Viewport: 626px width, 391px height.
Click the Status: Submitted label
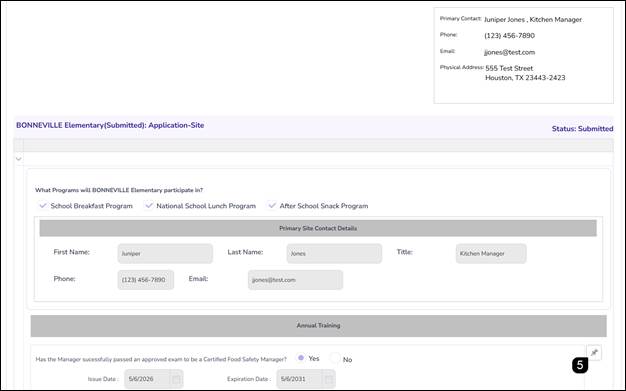click(582, 129)
